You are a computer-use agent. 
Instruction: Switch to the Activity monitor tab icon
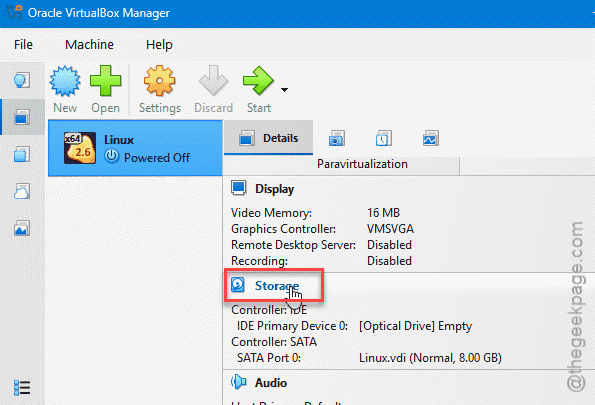point(431,139)
